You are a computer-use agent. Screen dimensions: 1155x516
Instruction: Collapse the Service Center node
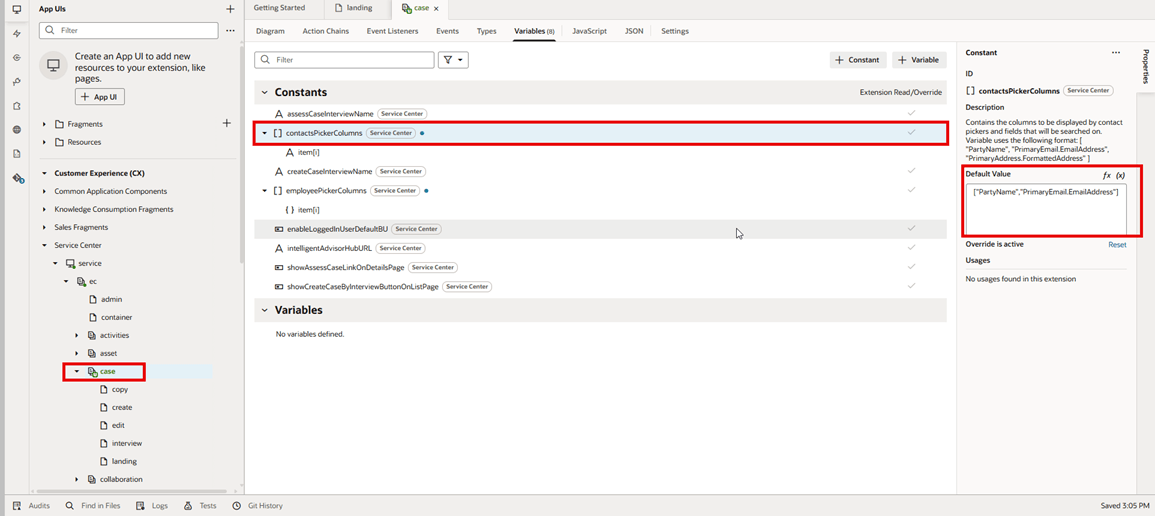(x=44, y=245)
